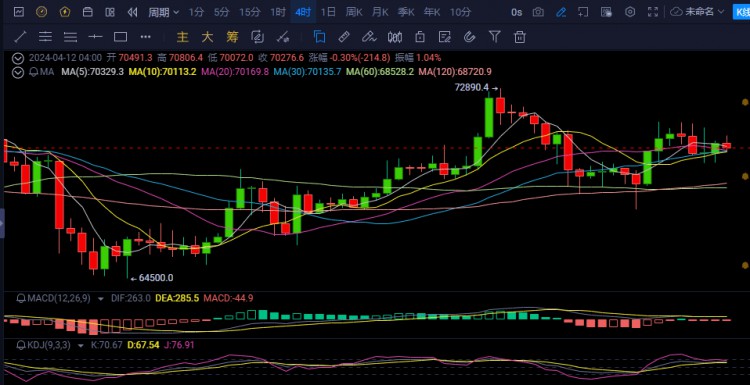Click the gold 筹 chip distribution button
This screenshot has height=385, width=750.
(x=232, y=37)
